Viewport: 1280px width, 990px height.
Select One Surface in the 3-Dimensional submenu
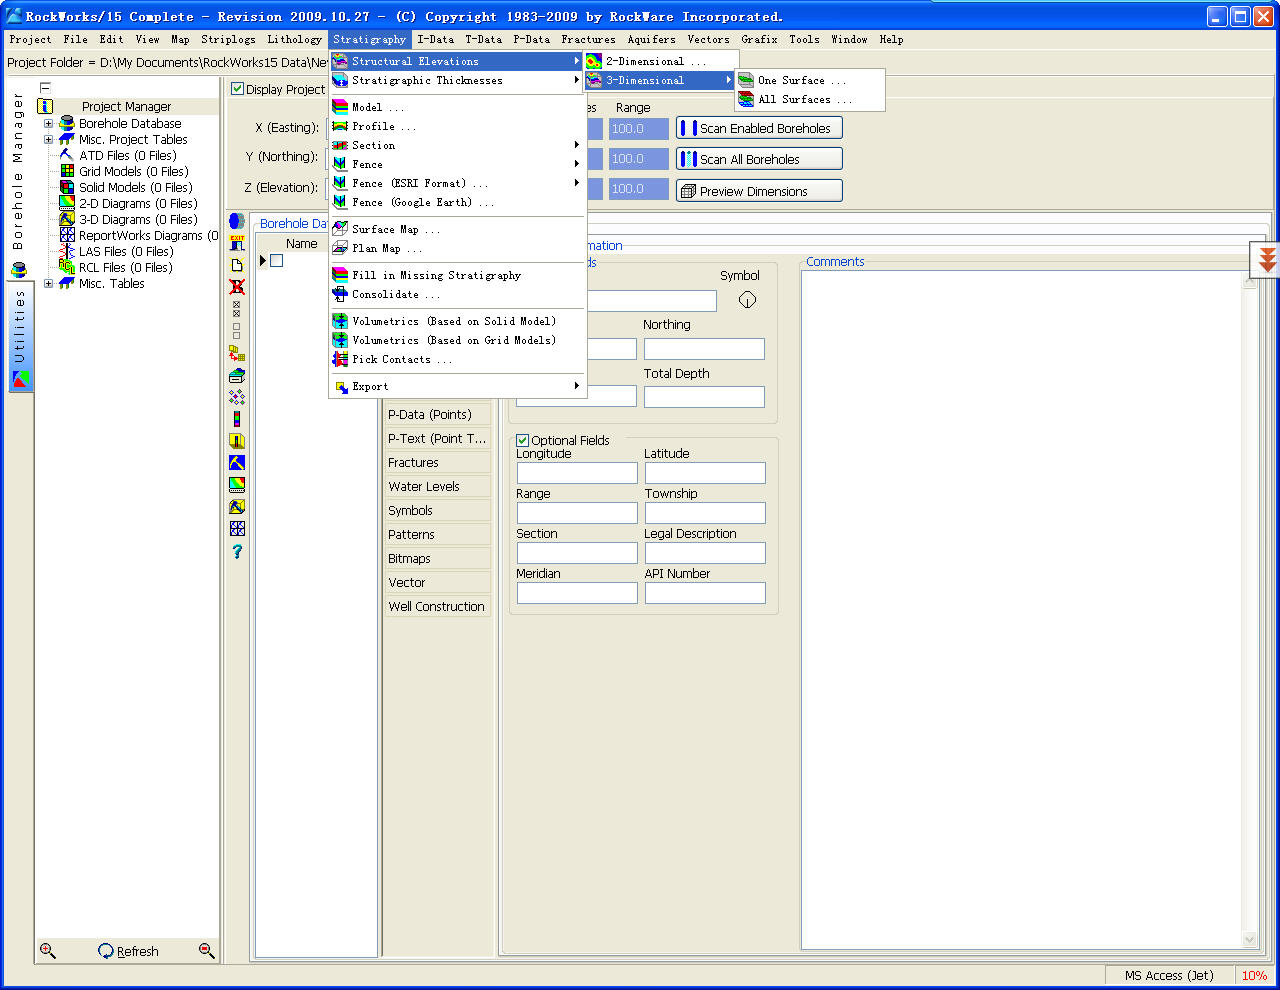click(810, 80)
